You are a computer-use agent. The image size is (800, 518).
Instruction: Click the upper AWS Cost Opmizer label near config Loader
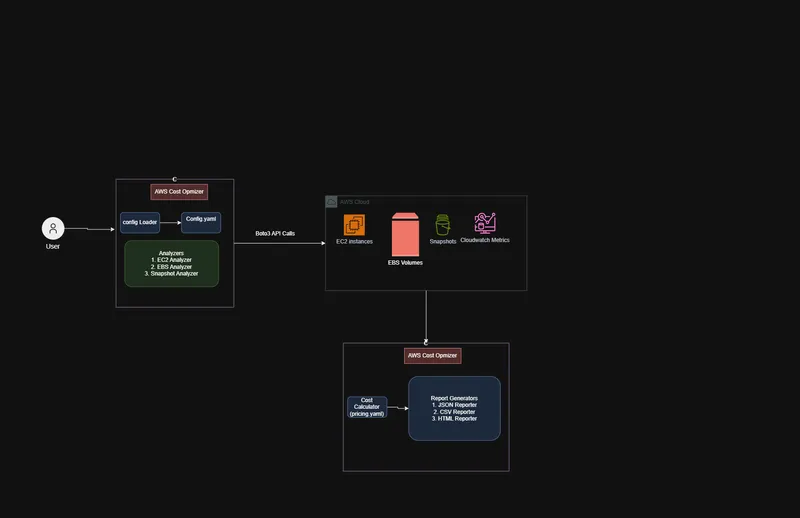click(179, 191)
